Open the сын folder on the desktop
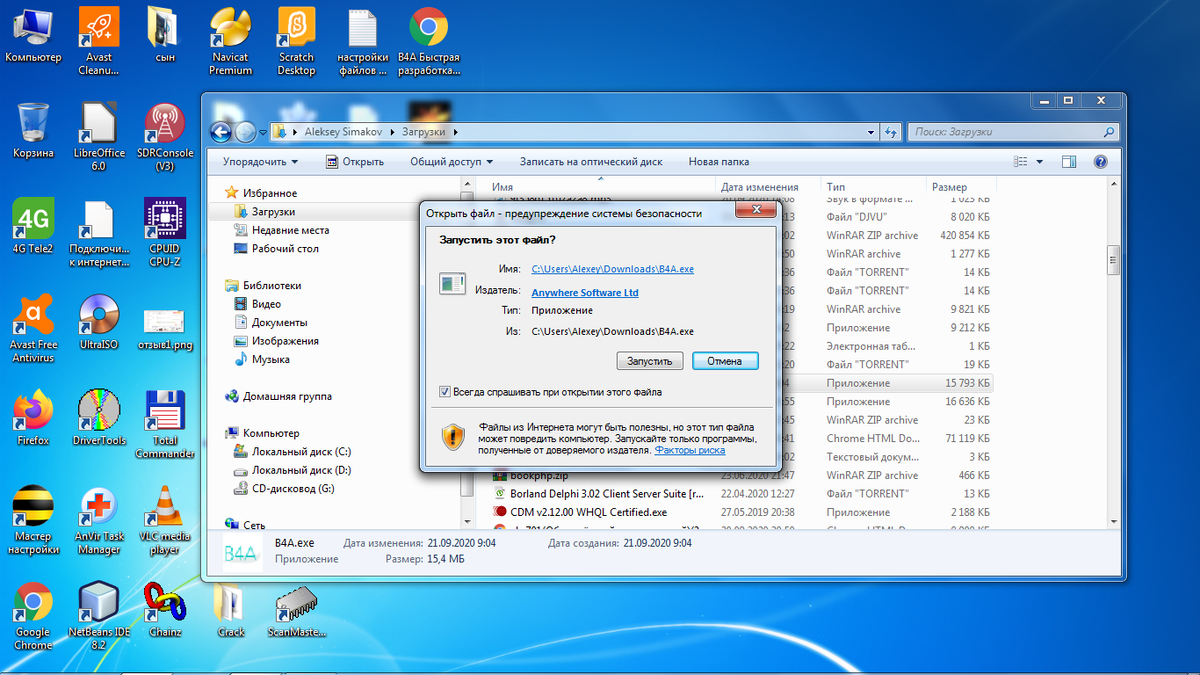Image resolution: width=1200 pixels, height=675 pixels. (165, 35)
